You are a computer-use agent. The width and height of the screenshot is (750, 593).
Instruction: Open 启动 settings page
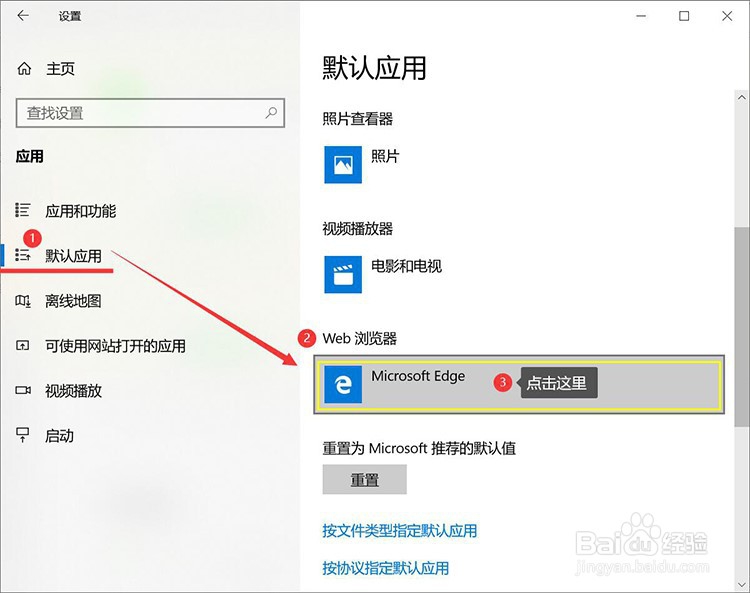(59, 436)
